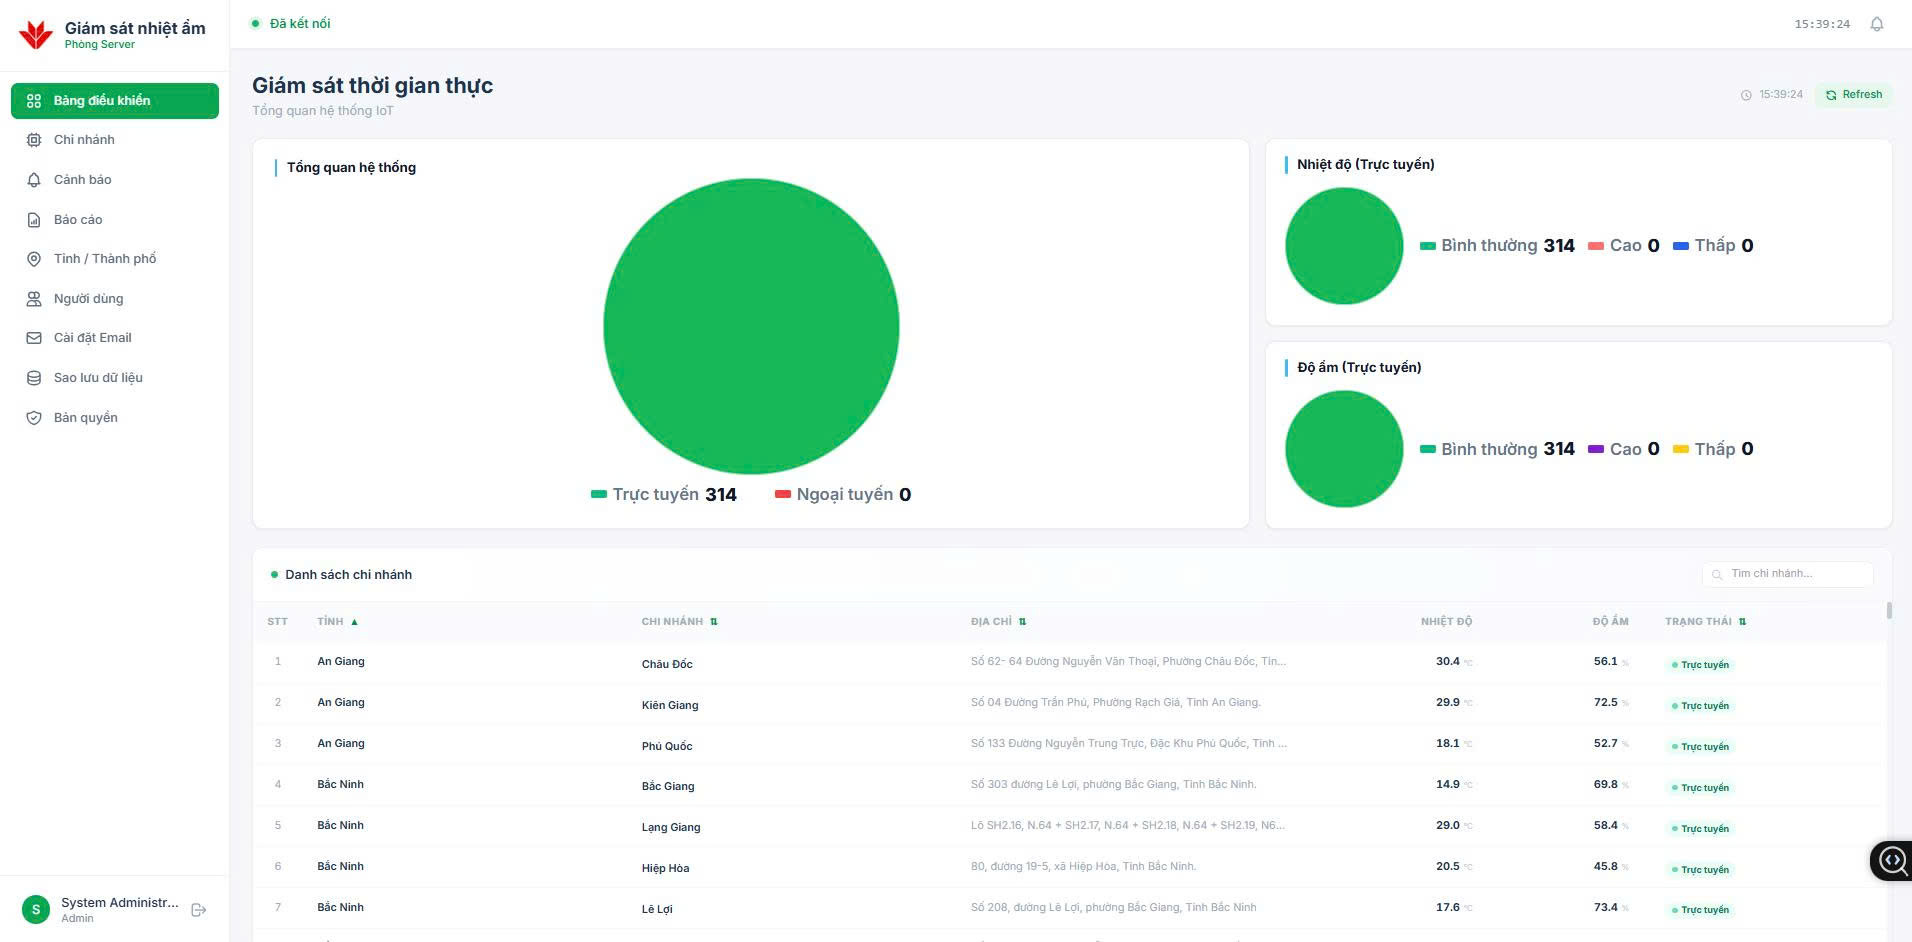Click the red lotus app logo
Viewport: 1912px width, 942px height.
pyautogui.click(x=36, y=35)
